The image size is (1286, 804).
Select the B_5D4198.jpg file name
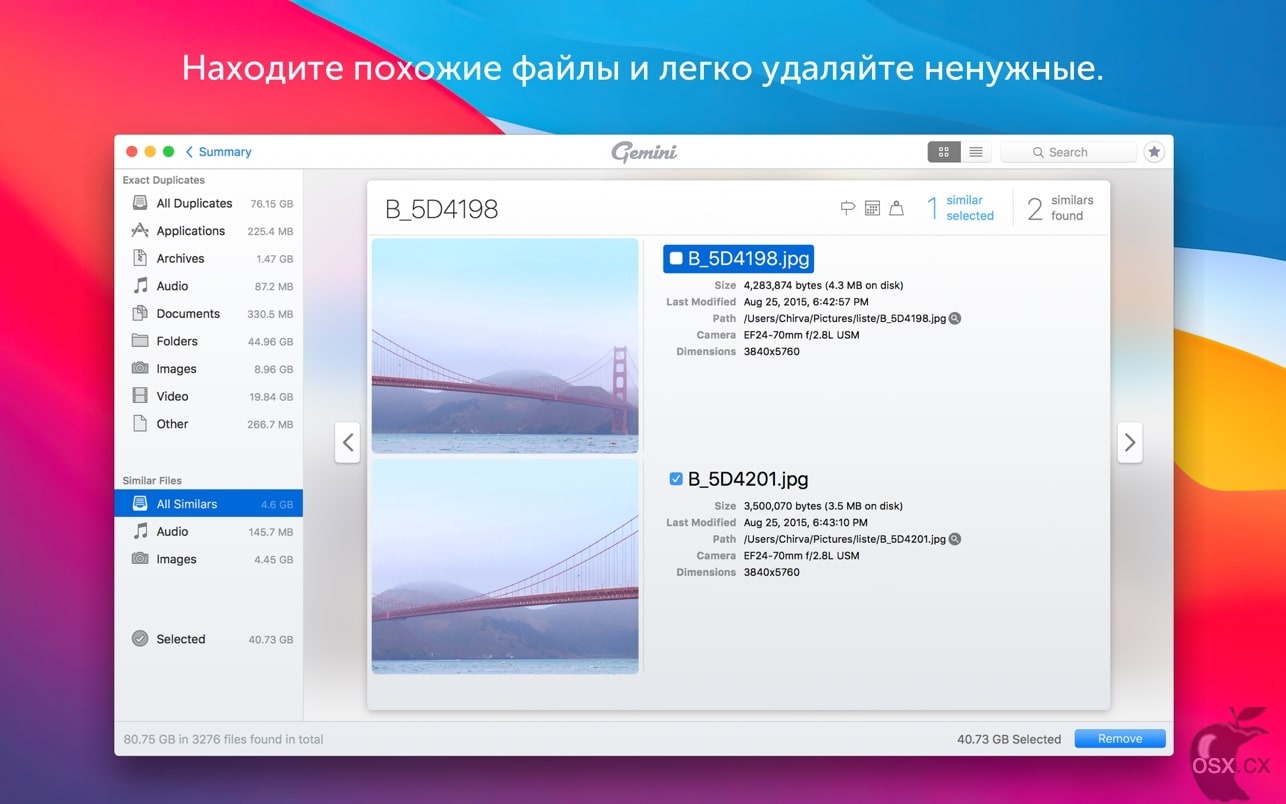(748, 259)
